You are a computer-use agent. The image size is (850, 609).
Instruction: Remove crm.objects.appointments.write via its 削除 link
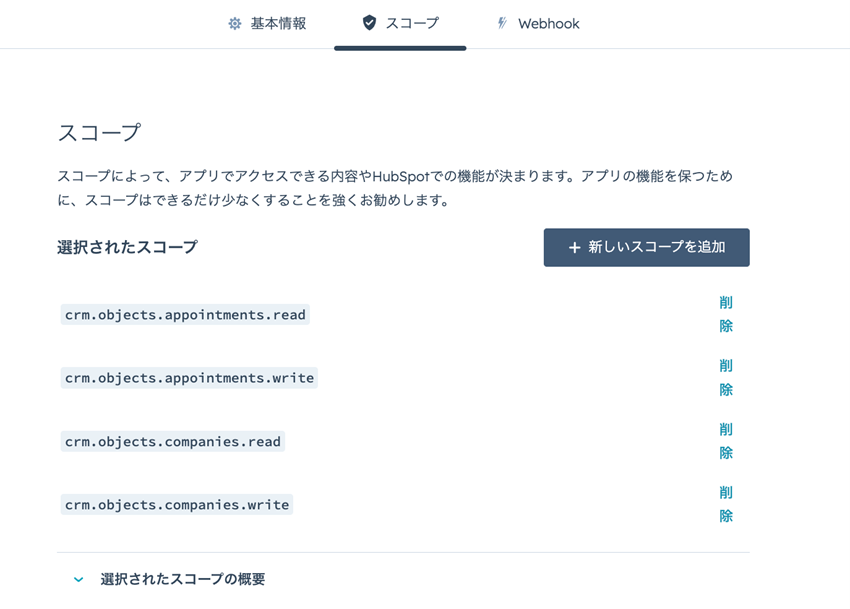726,377
